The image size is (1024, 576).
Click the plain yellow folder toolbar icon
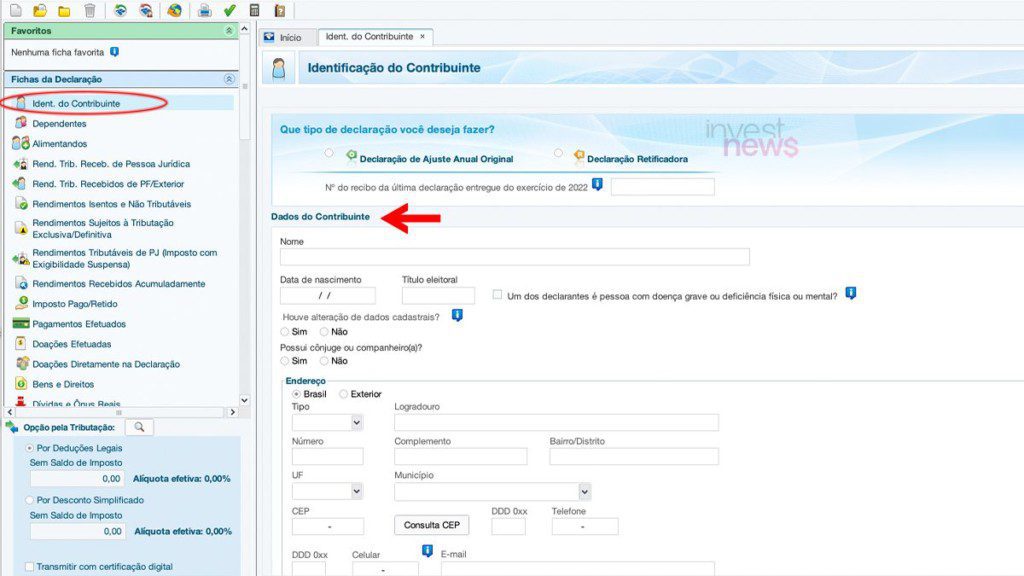64,10
